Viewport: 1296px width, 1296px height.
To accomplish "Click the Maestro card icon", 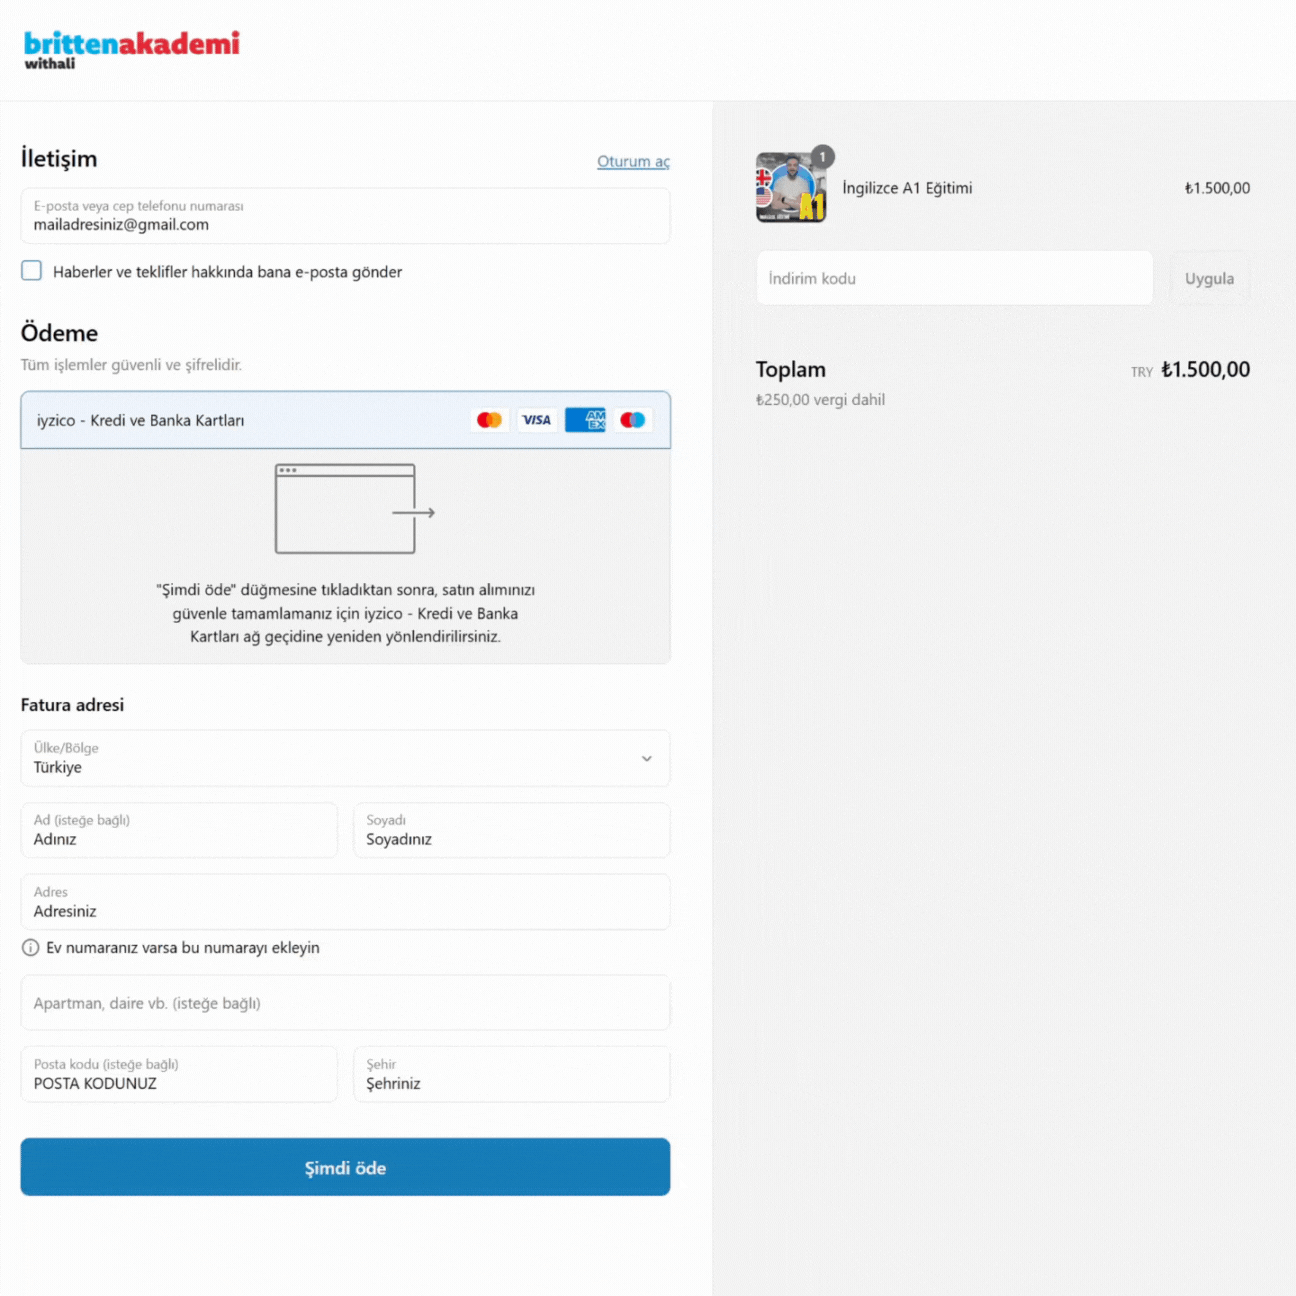I will tap(633, 420).
